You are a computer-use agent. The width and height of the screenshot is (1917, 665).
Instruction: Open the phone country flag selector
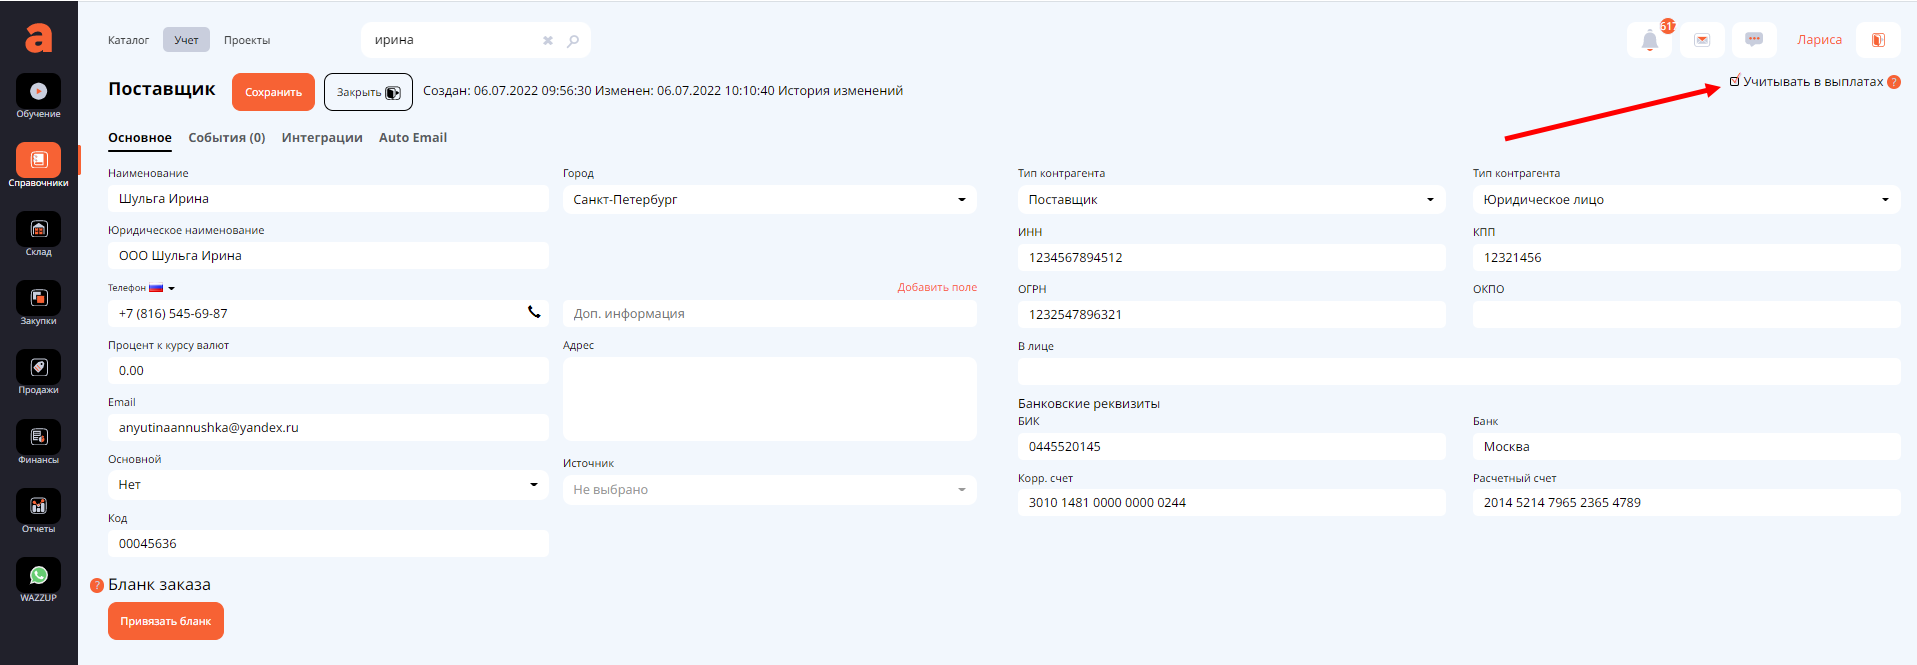click(x=161, y=288)
